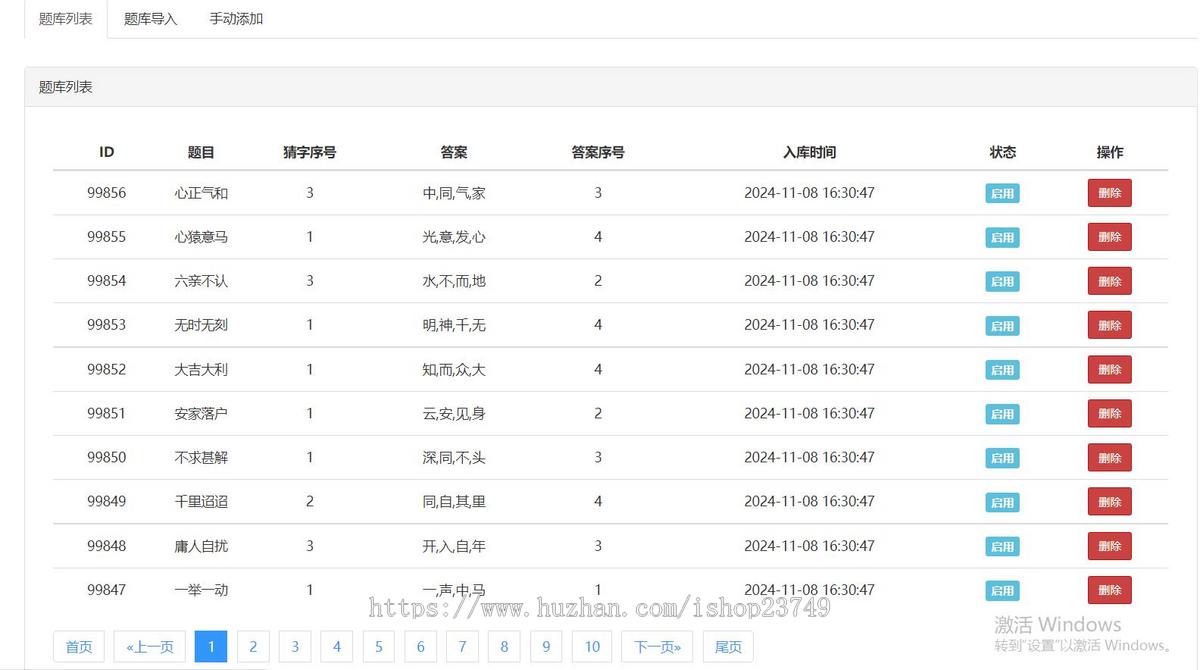Select the ID cell 99856

tap(107, 193)
